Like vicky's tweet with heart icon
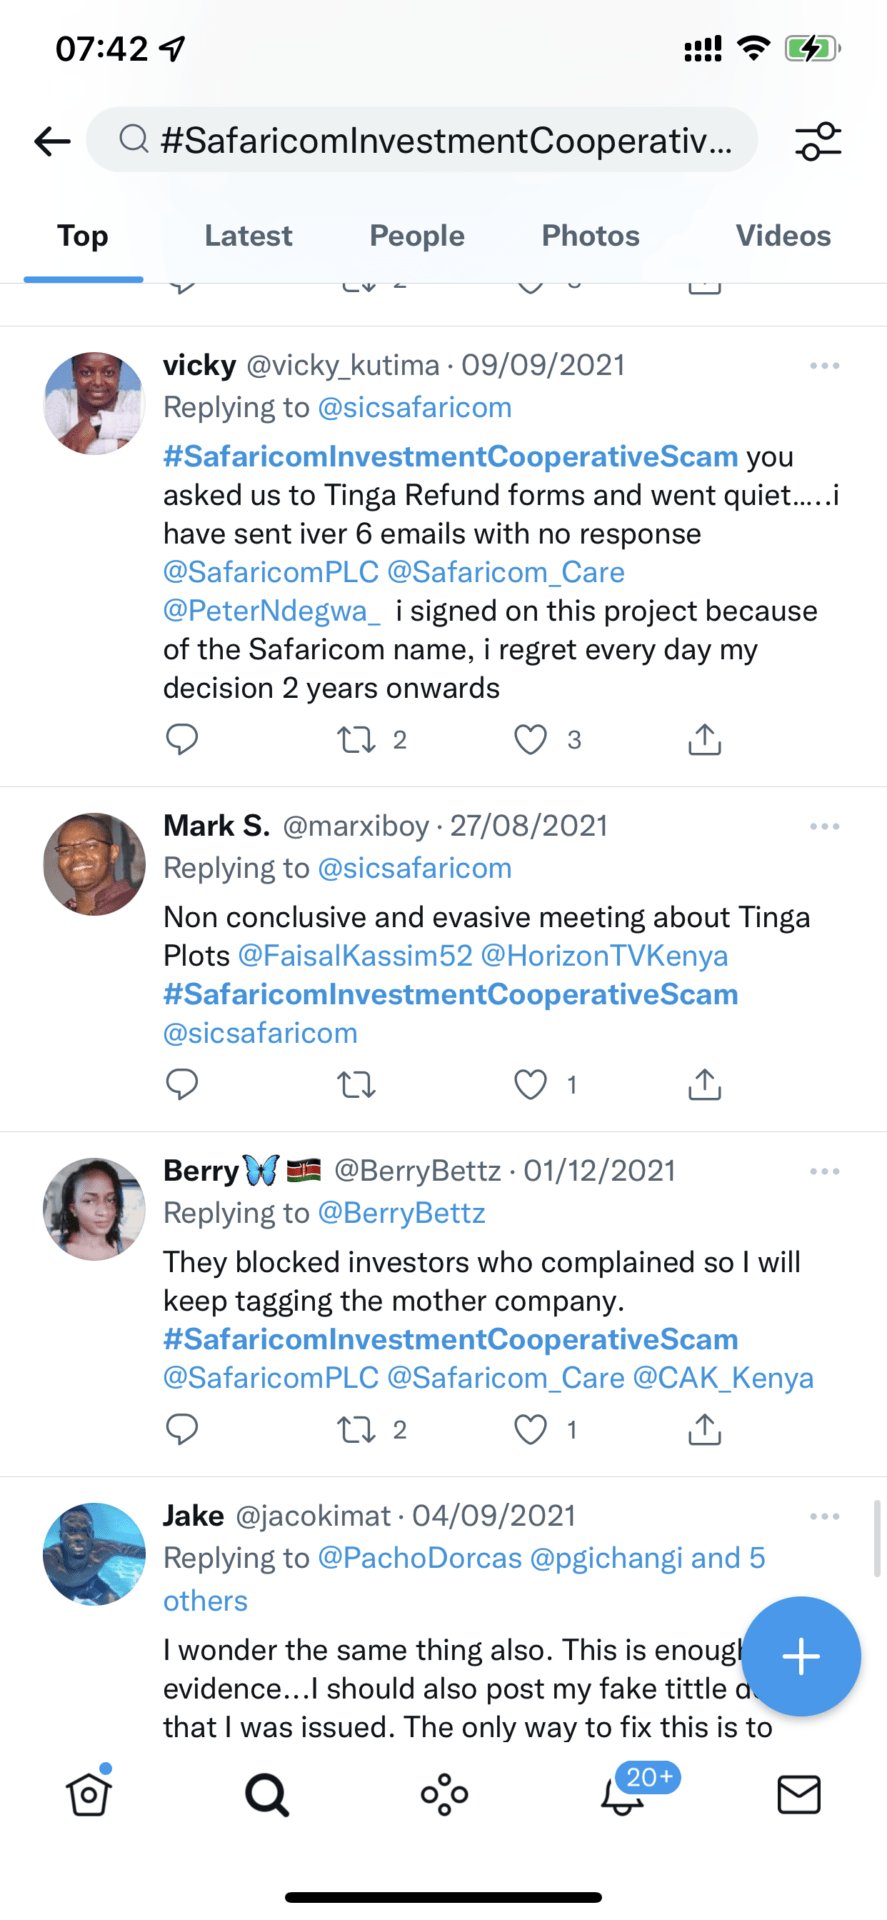 [x=530, y=740]
